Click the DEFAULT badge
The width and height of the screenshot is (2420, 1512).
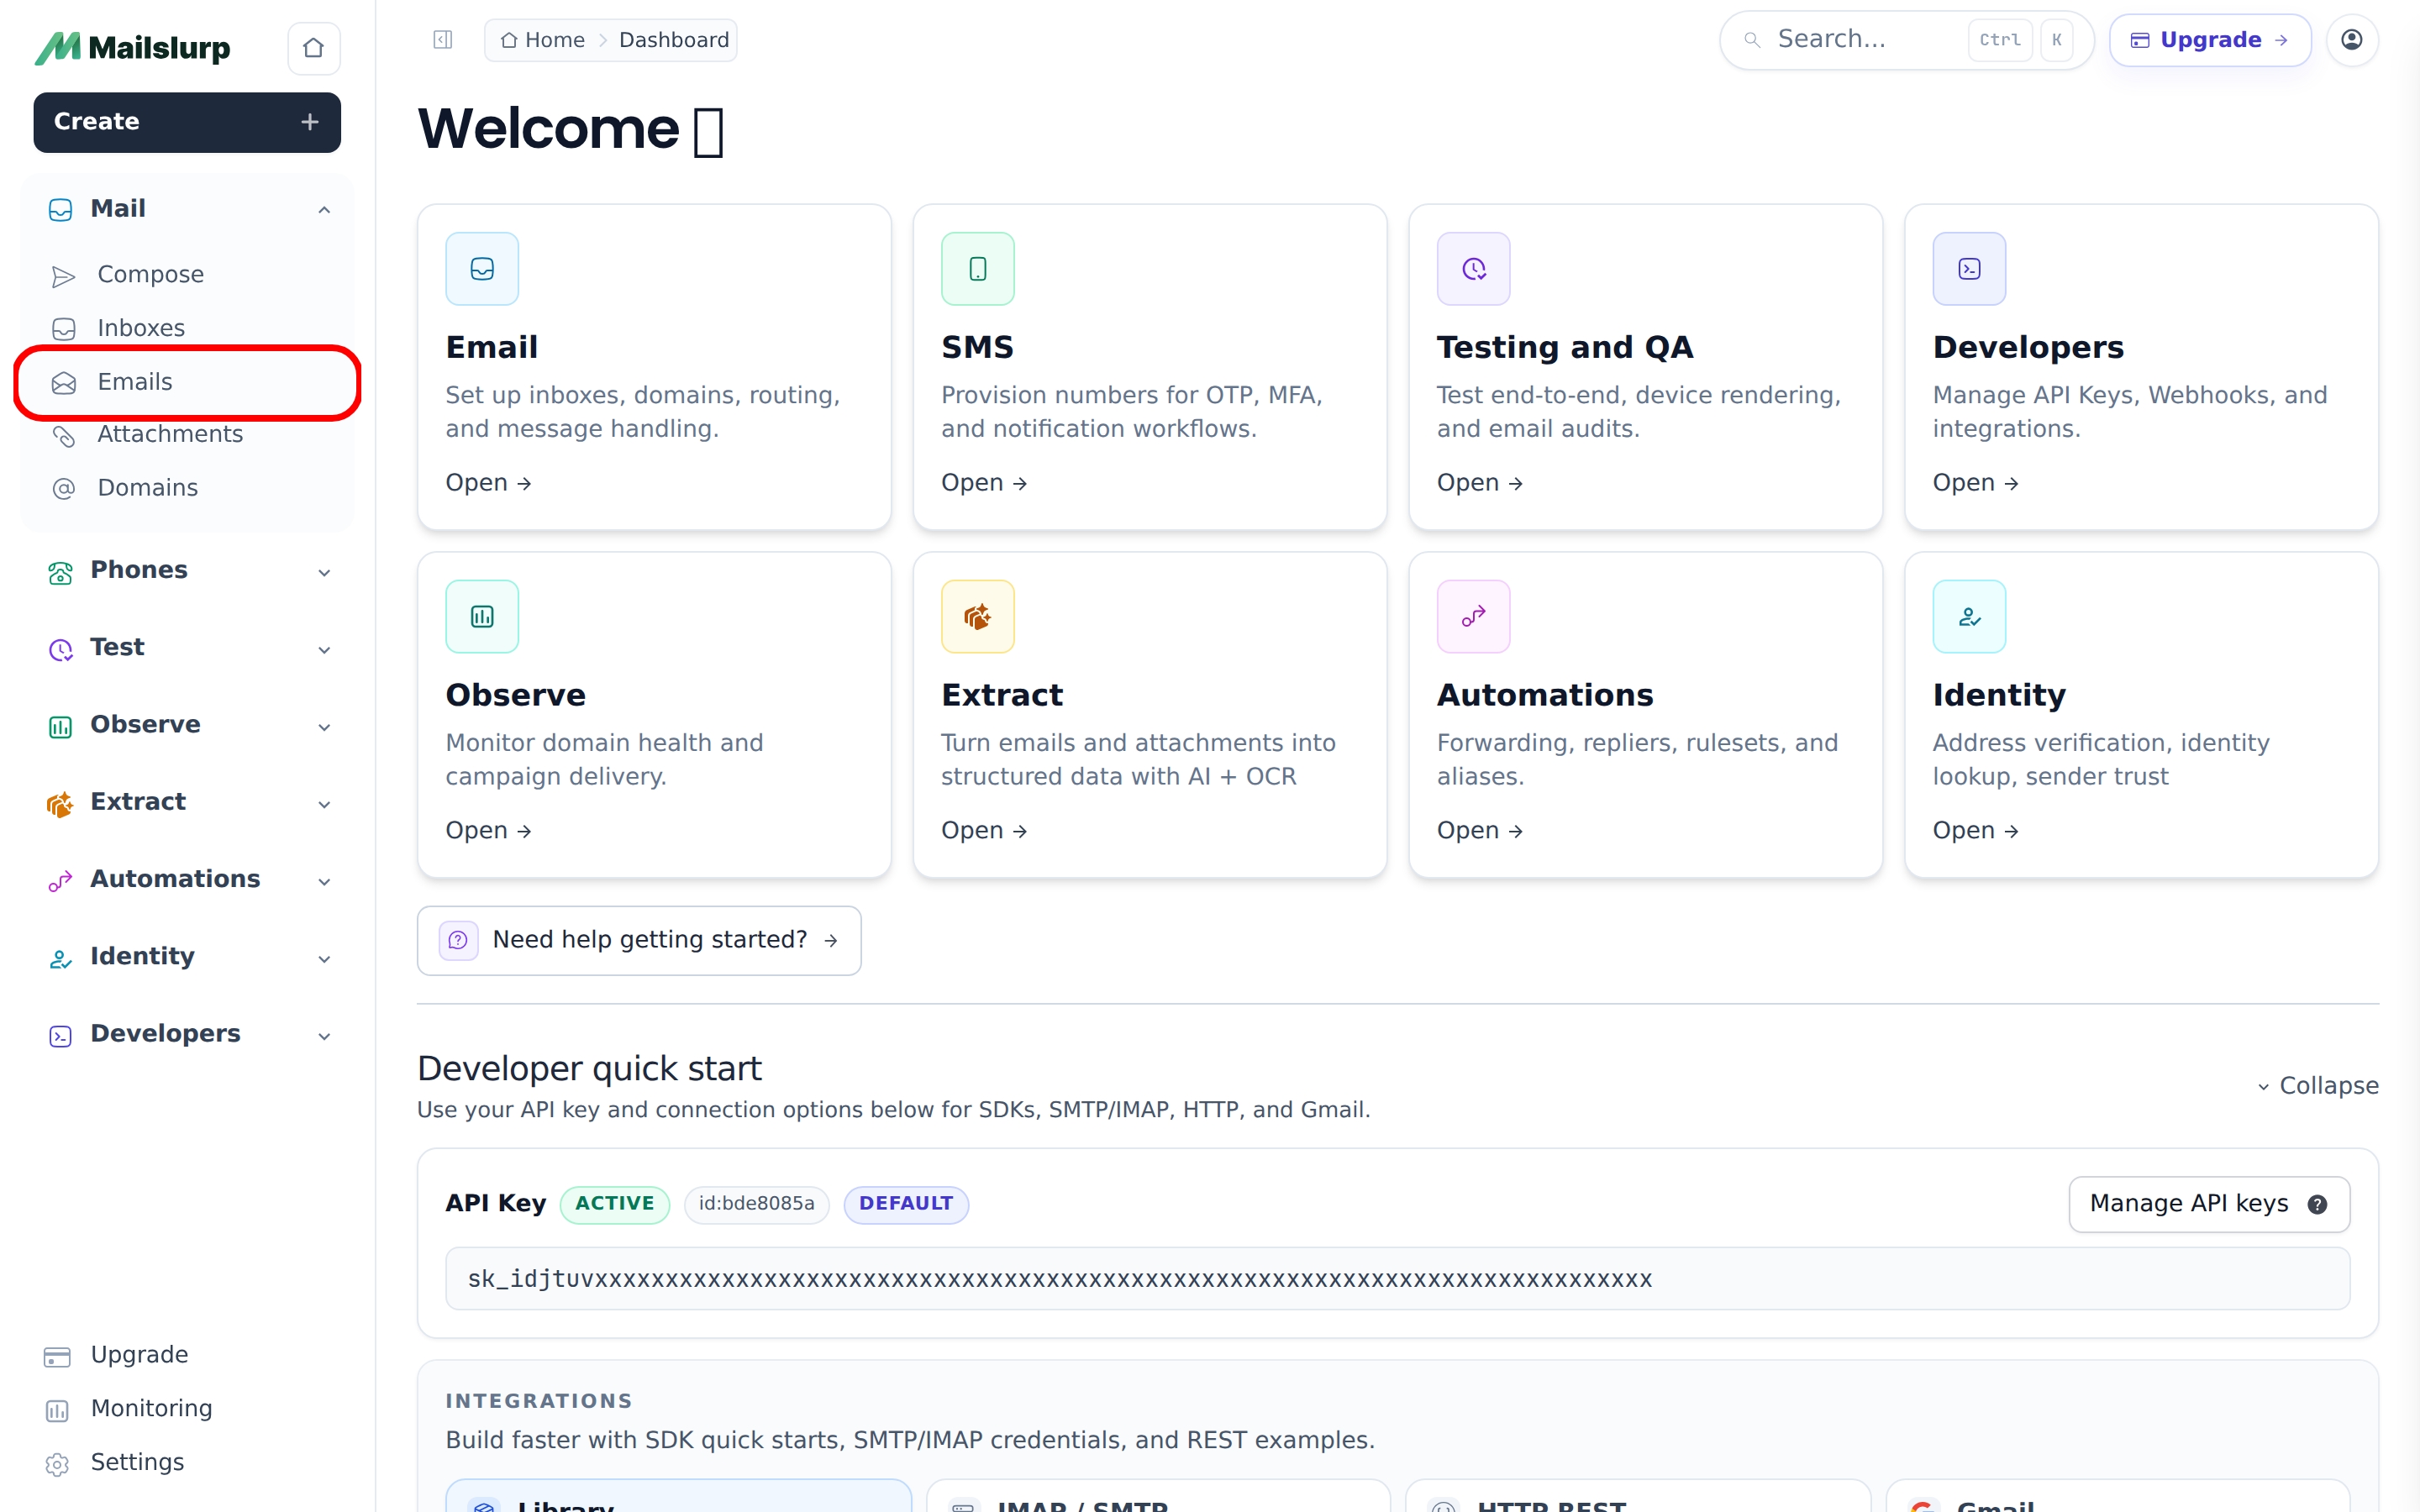coord(906,1204)
